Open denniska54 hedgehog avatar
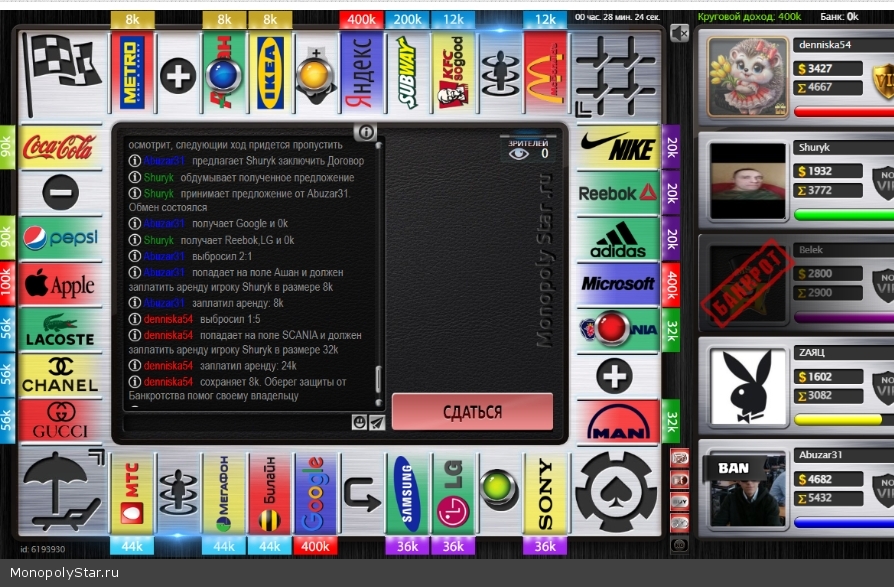This screenshot has height=587, width=894. click(x=748, y=76)
